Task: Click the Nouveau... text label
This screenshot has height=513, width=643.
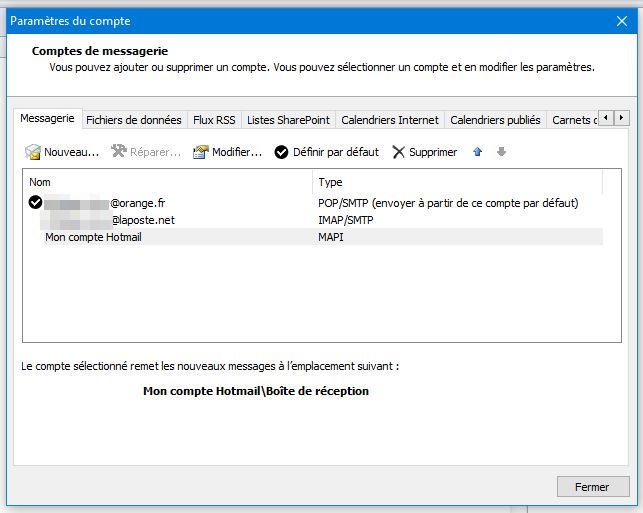Action: coord(71,152)
